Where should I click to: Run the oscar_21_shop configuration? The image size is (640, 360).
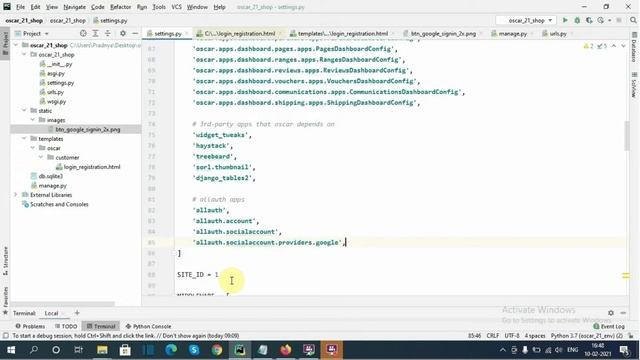click(x=565, y=20)
